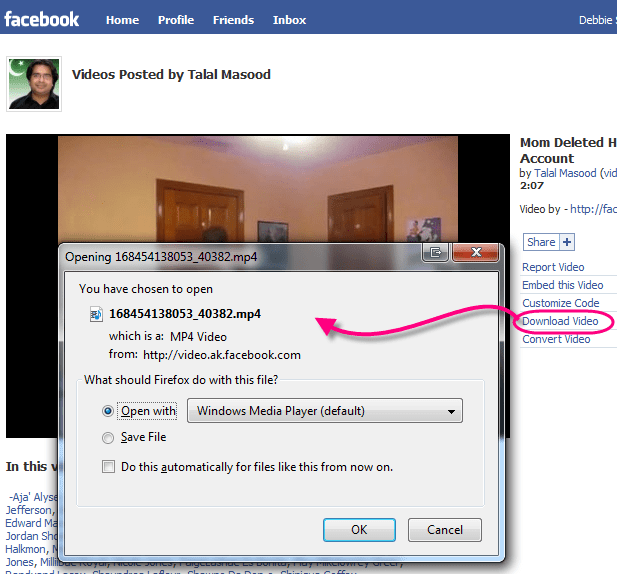Select the Open with radio button

point(108,411)
